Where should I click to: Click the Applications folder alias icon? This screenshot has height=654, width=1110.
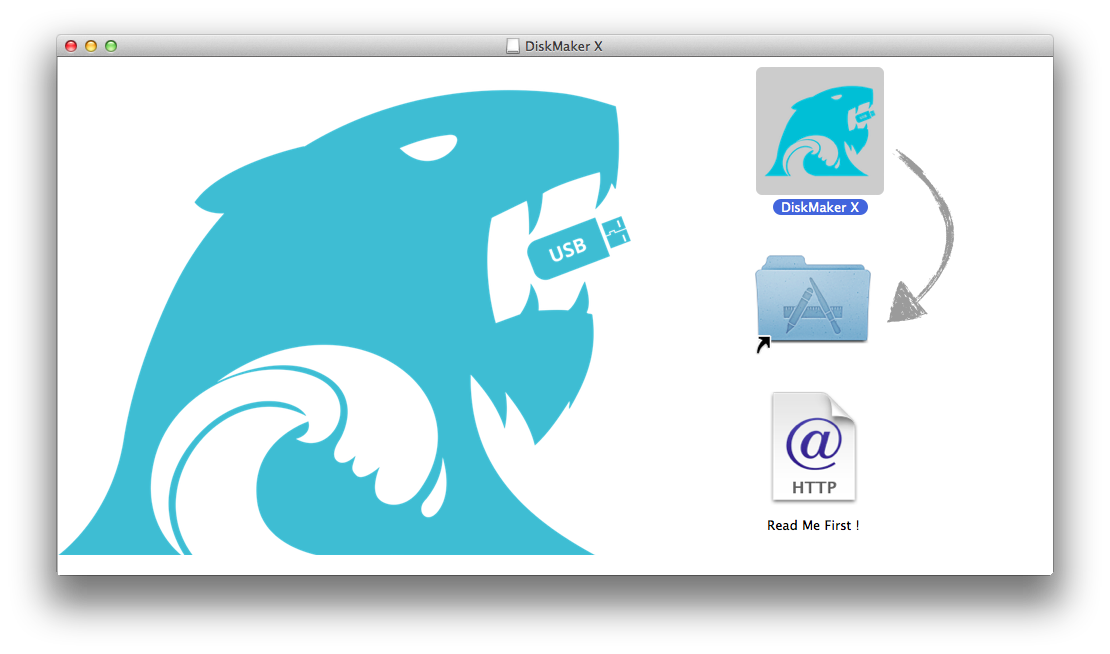click(x=813, y=302)
